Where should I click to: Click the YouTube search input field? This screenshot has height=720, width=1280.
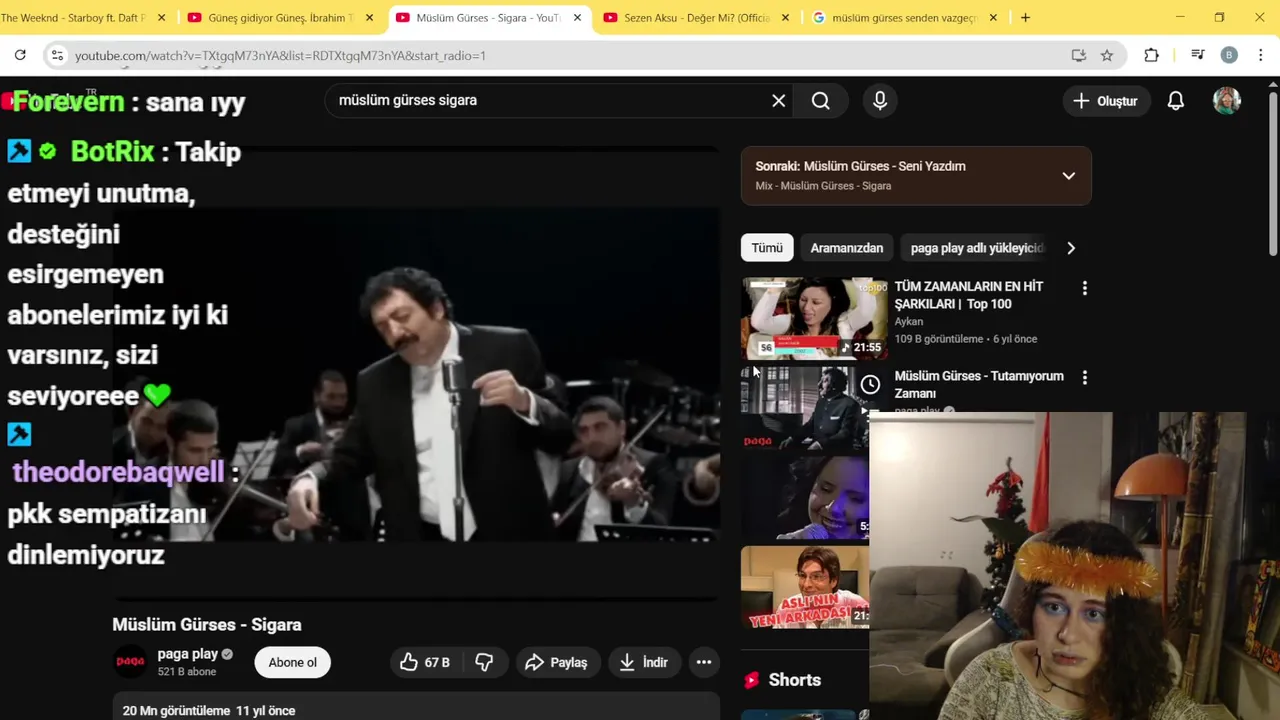(x=550, y=100)
